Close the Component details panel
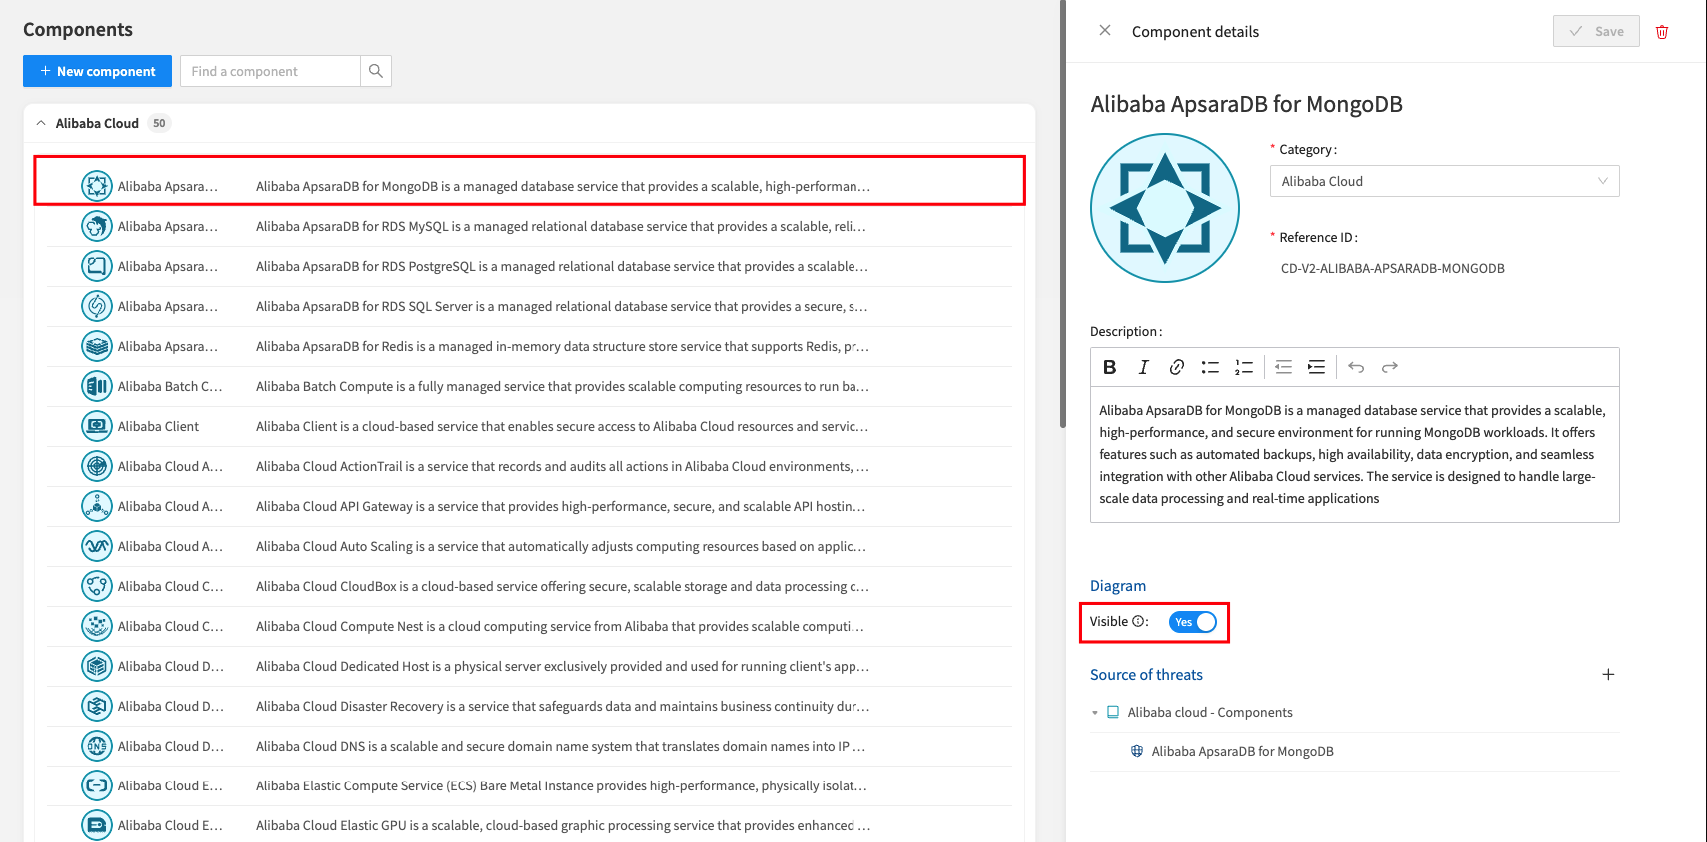The image size is (1707, 842). click(x=1105, y=31)
